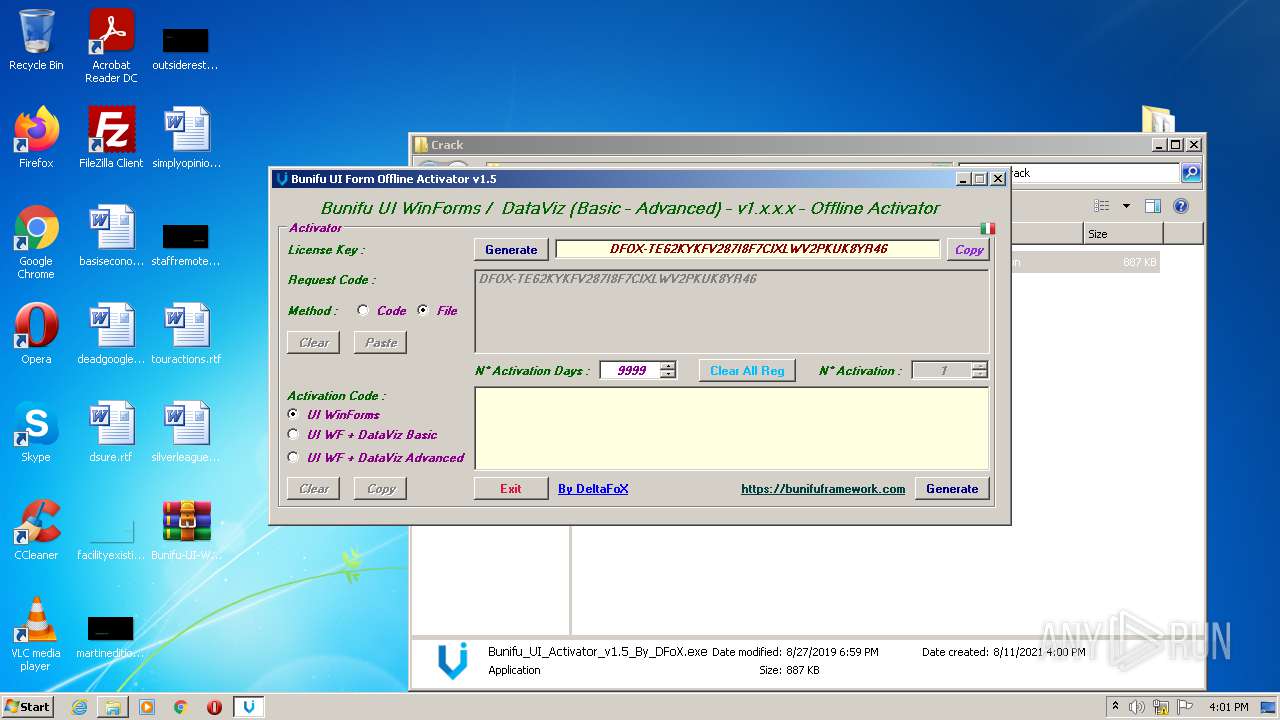The width and height of the screenshot is (1280, 720).
Task: Click the Chrome icon on the taskbar
Action: [x=181, y=707]
